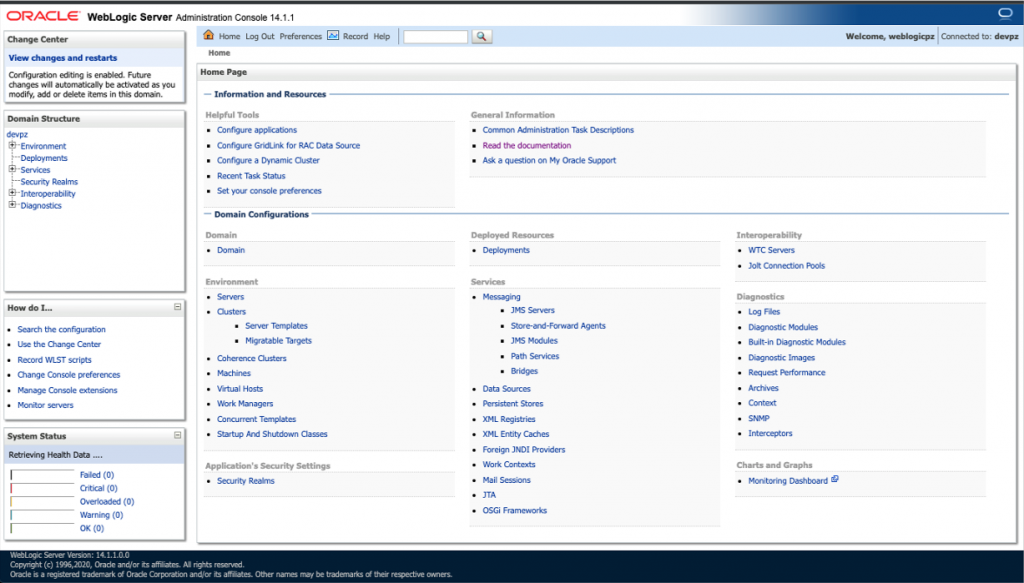1024x583 pixels.
Task: Open the Deployments link under Deployed Resources
Action: coord(506,250)
